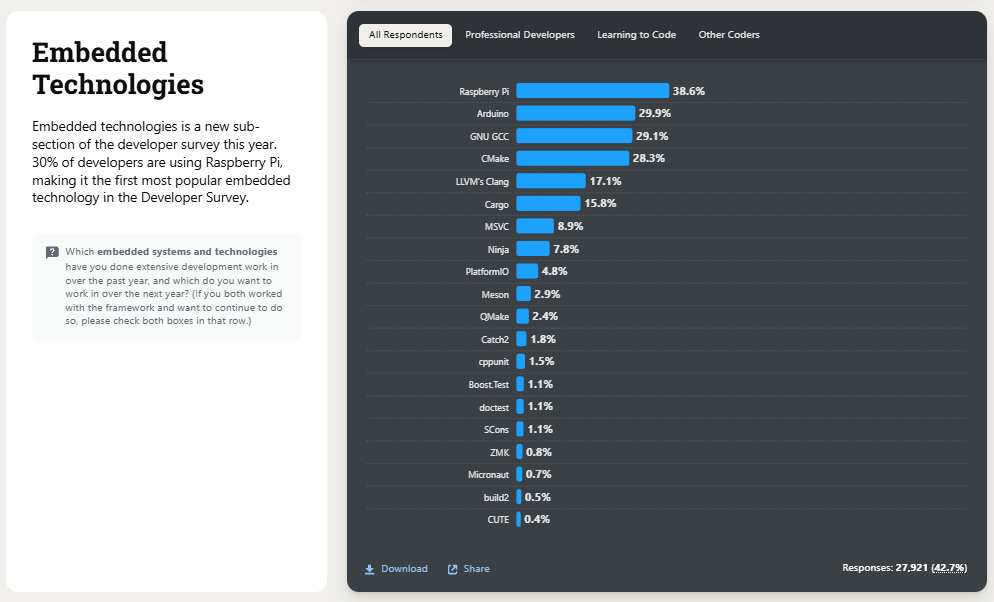
Task: Switch to Professional Developers tab
Action: (520, 35)
